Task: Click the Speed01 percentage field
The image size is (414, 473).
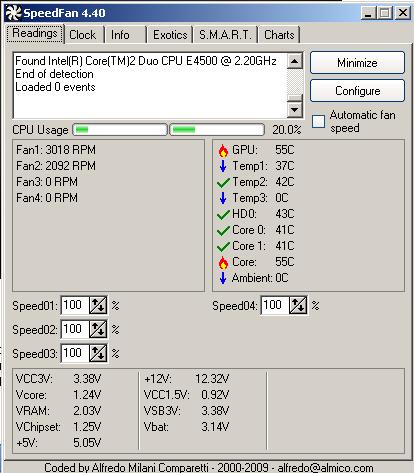Action: (x=75, y=305)
